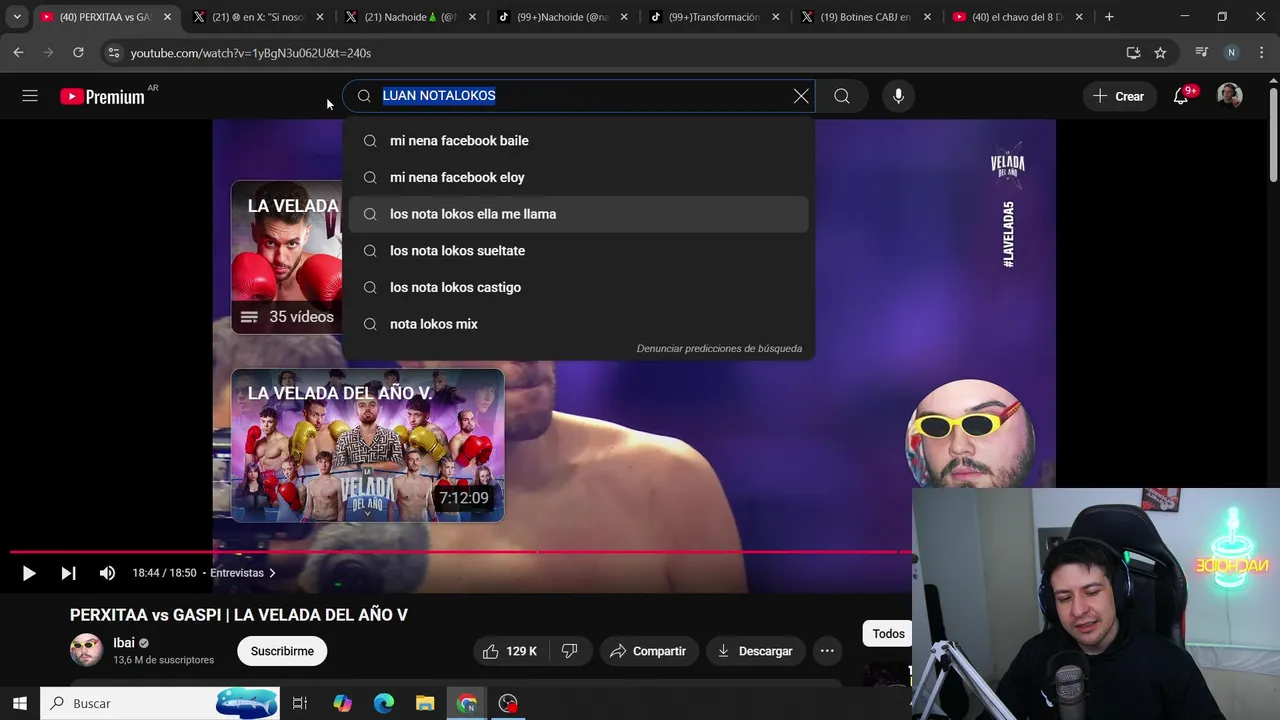The height and width of the screenshot is (720, 1280).
Task: Open Microsoft Edge from the taskbar
Action: [x=384, y=703]
